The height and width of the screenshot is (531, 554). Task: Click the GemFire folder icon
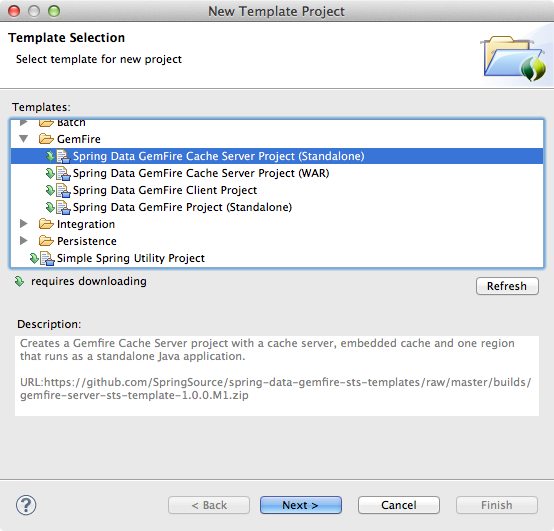[46, 139]
